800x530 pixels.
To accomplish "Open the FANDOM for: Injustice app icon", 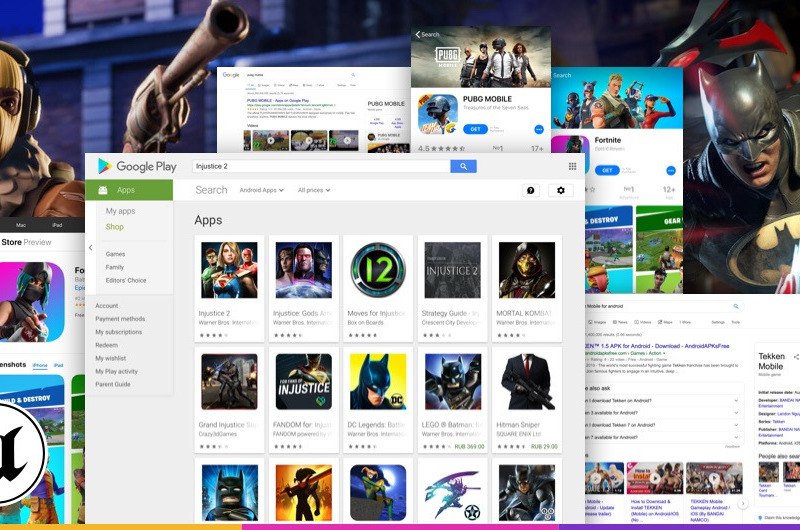I will (x=304, y=382).
